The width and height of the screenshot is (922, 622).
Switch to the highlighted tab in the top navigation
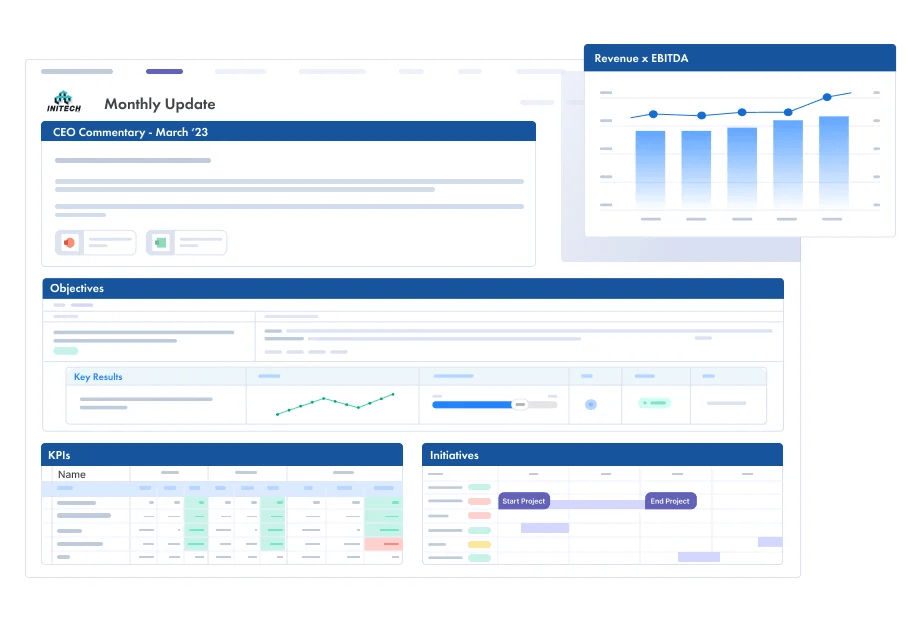point(163,71)
